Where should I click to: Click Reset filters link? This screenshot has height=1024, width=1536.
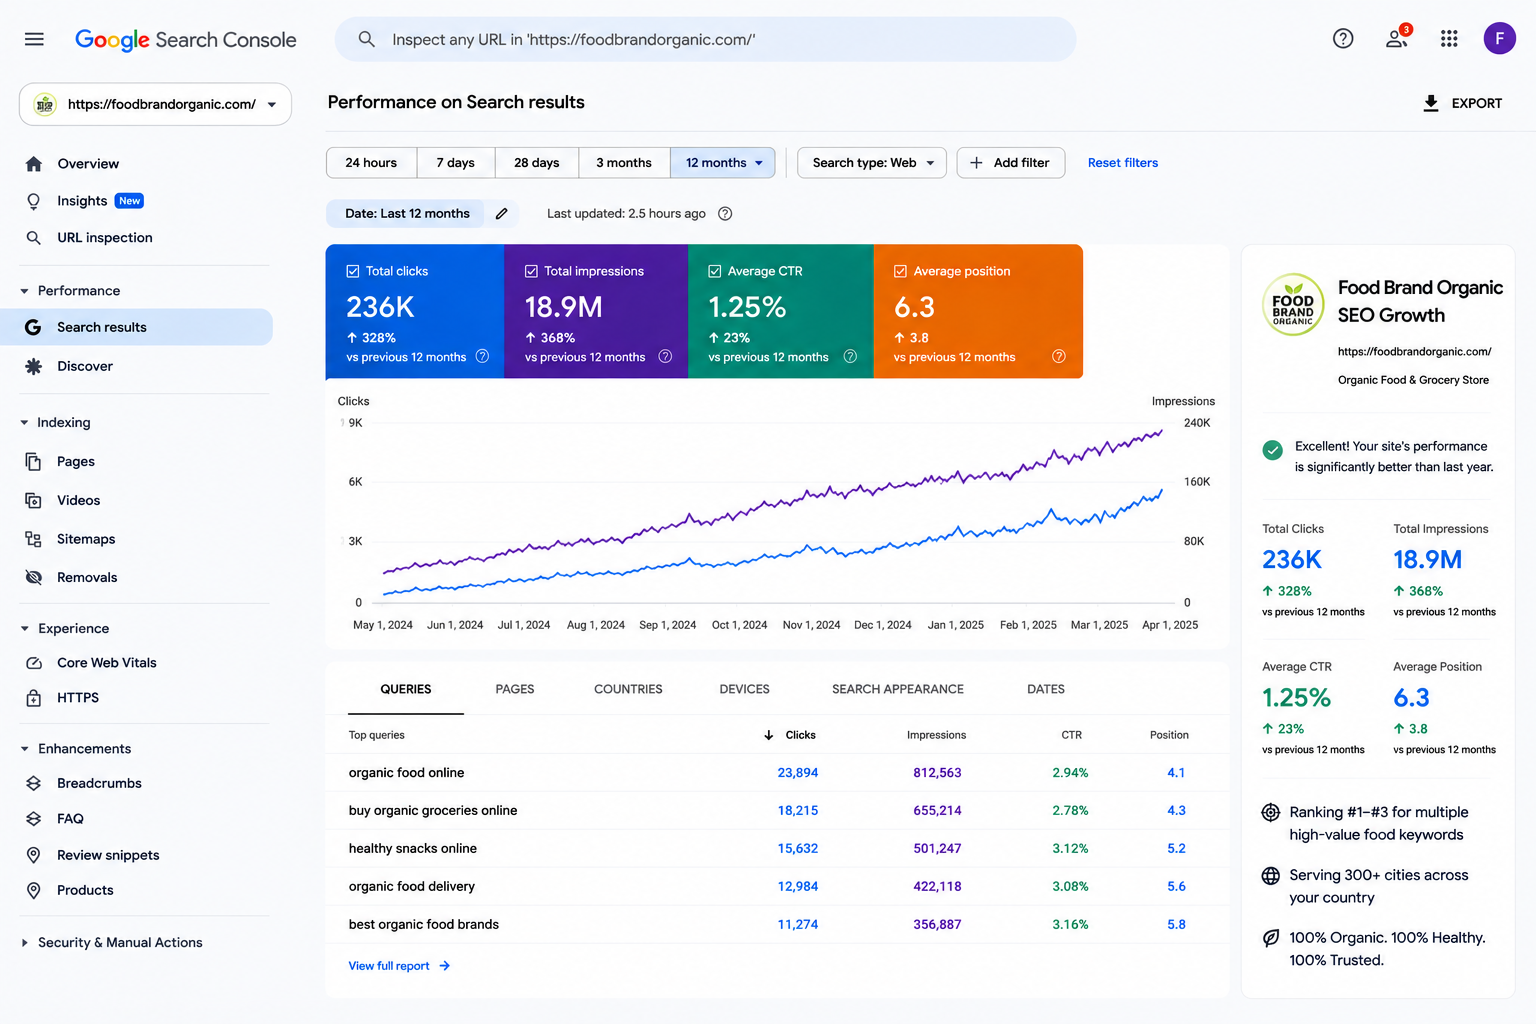[x=1123, y=163]
